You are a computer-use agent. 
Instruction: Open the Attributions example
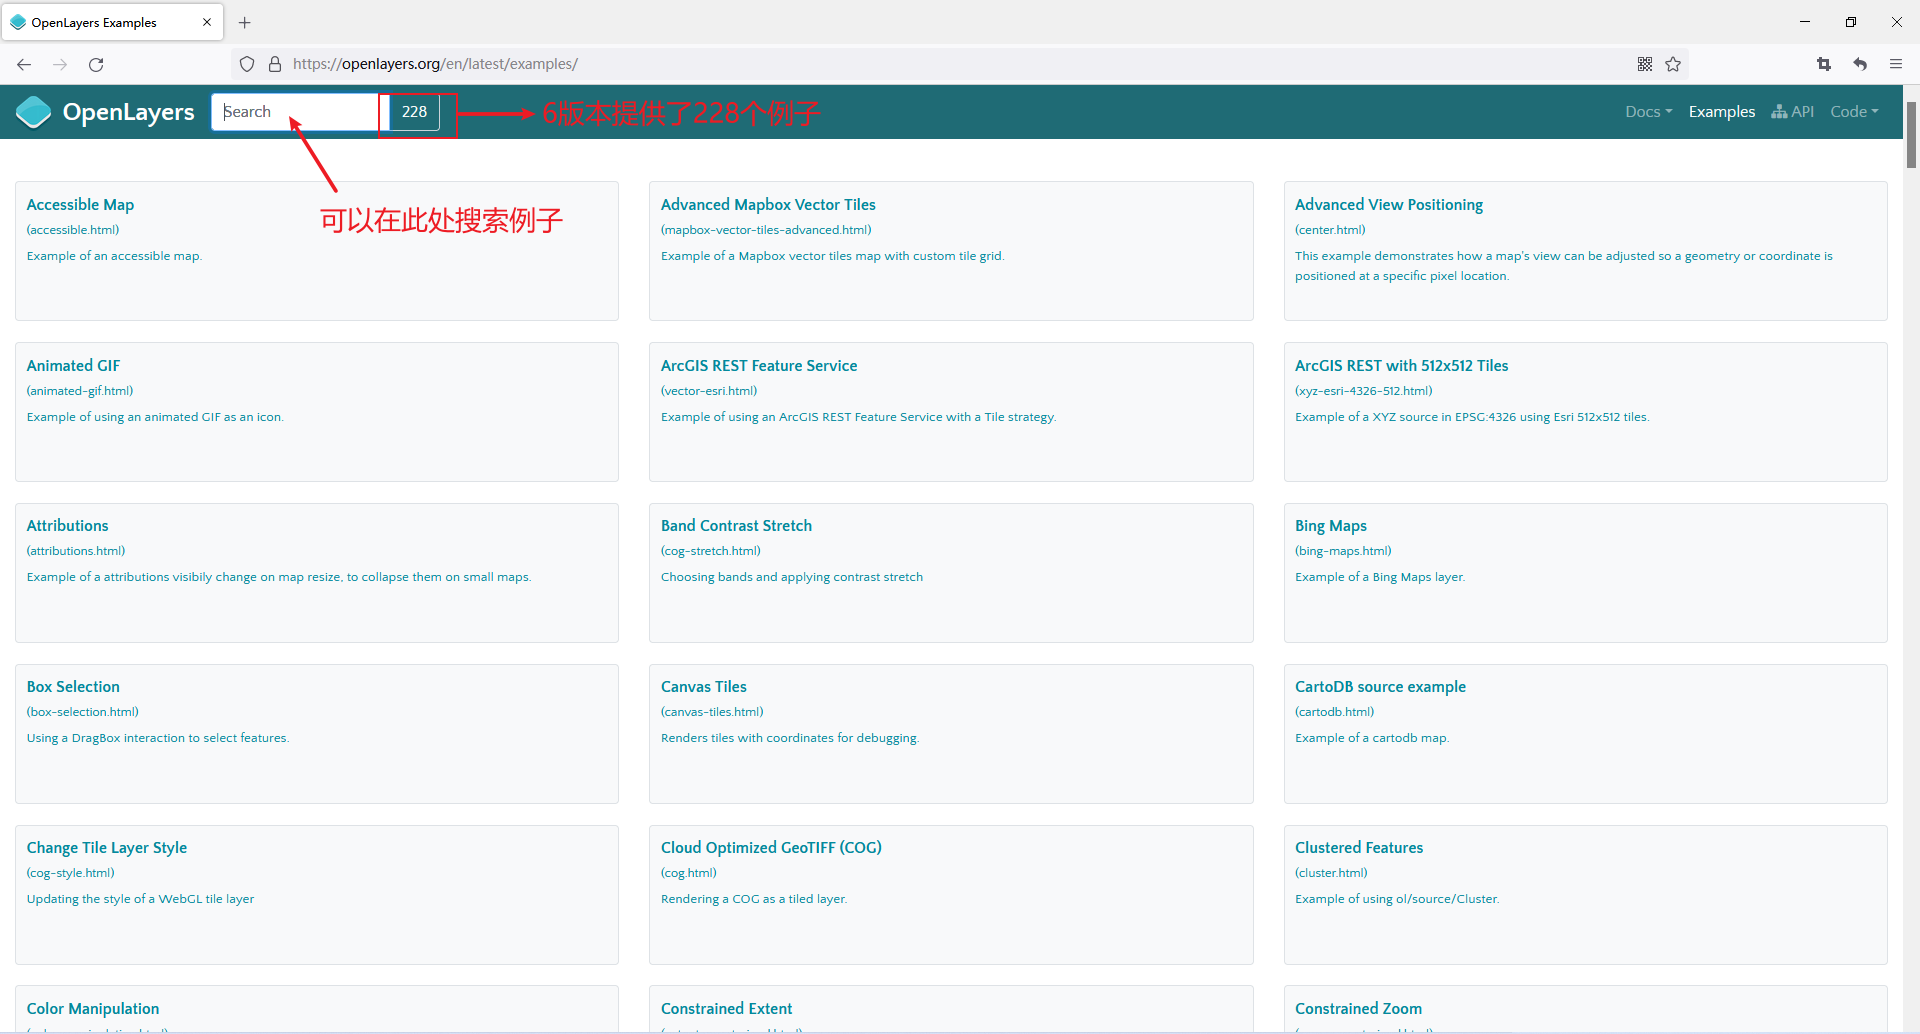point(67,526)
